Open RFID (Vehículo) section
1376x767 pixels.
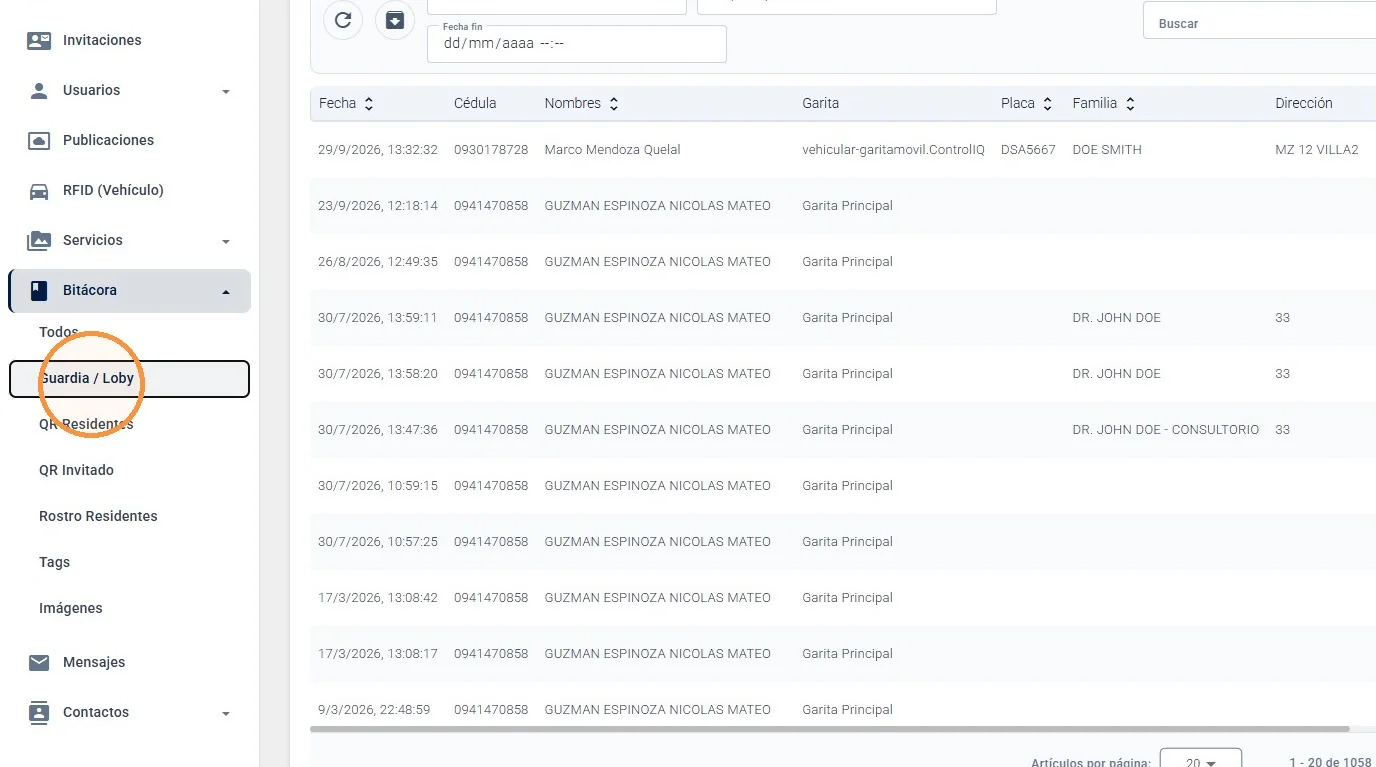[113, 190]
